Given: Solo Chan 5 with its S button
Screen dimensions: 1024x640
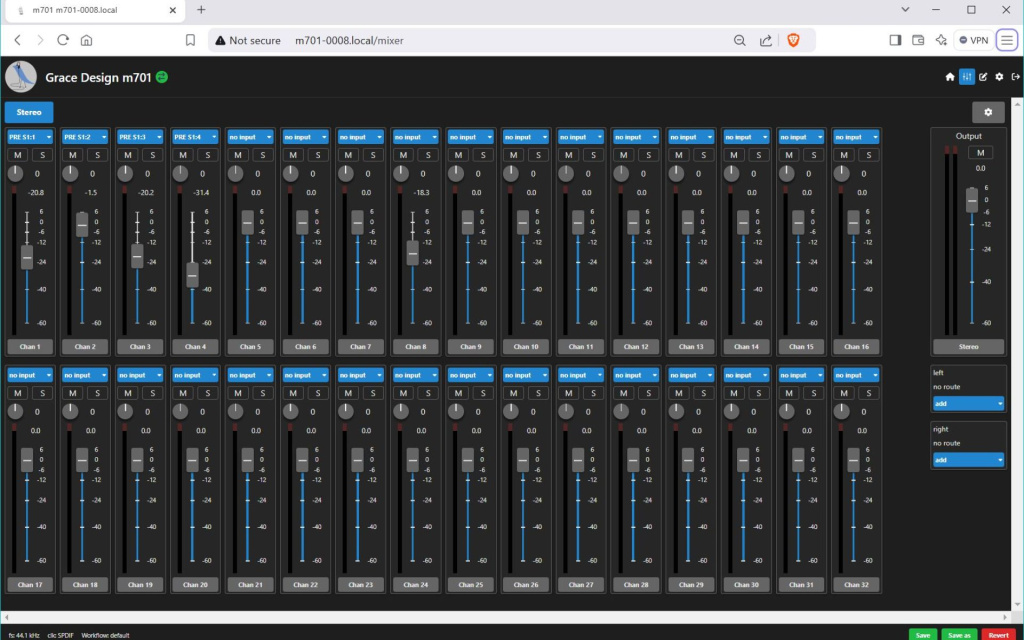Looking at the screenshot, I should point(261,154).
